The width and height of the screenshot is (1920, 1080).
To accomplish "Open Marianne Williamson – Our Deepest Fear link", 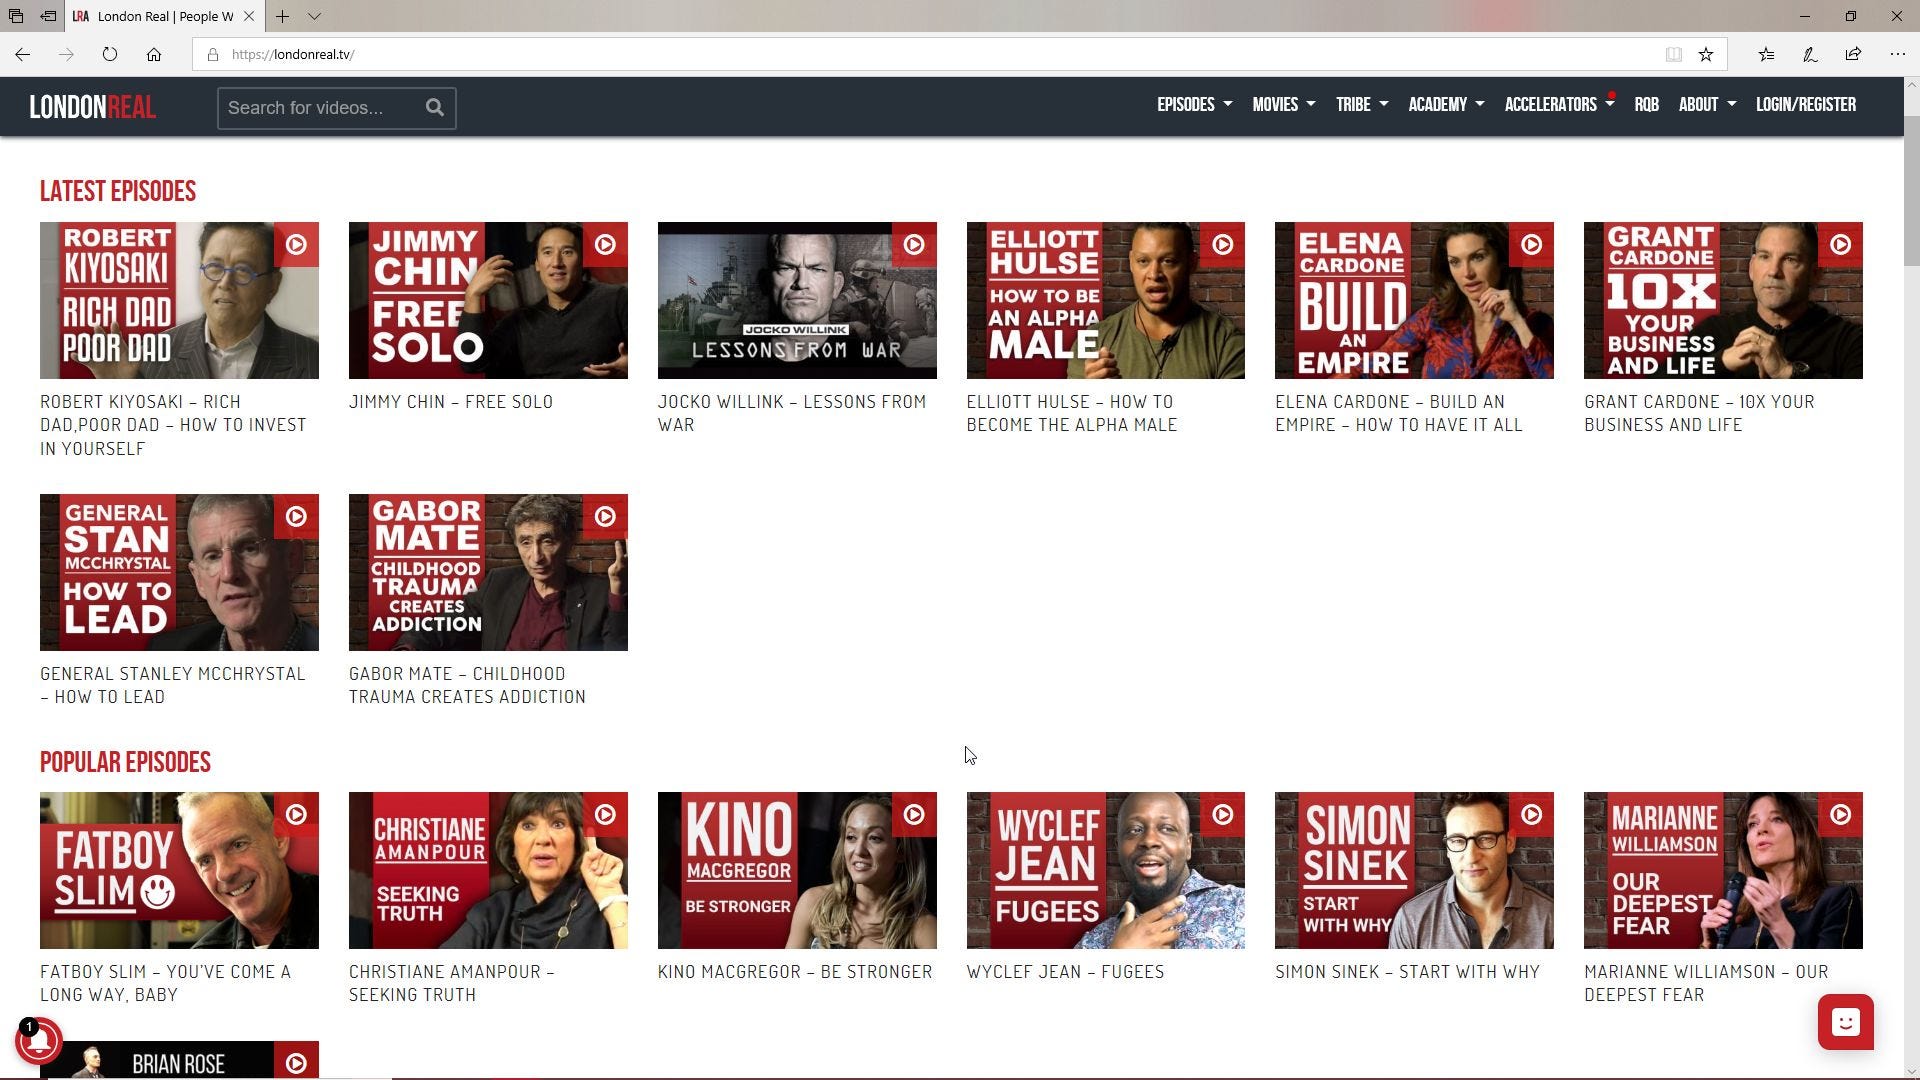I will 1706,983.
